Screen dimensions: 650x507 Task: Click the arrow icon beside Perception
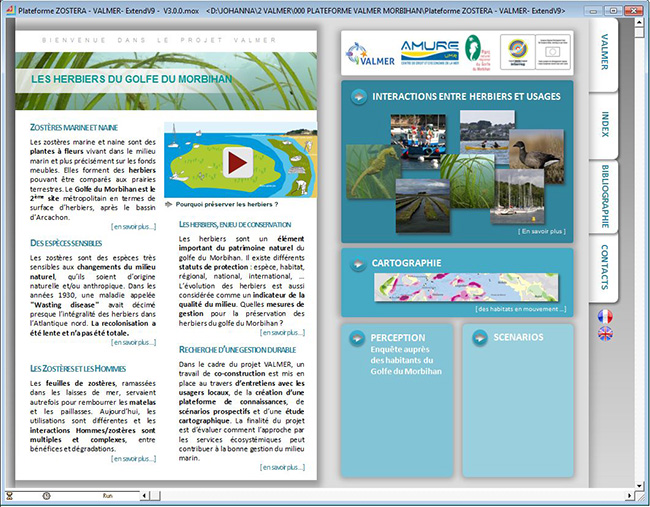point(357,338)
